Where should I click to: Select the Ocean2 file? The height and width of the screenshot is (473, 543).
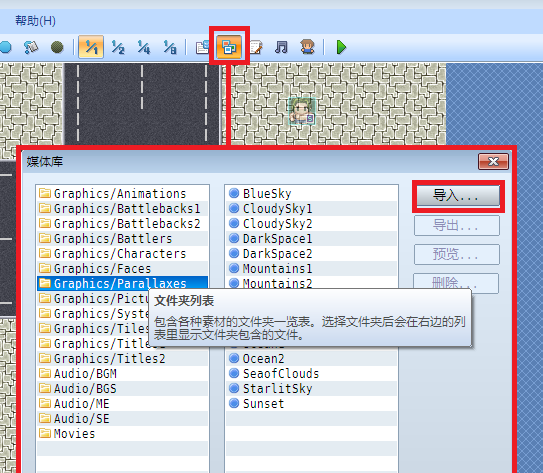pyautogui.click(x=311, y=358)
